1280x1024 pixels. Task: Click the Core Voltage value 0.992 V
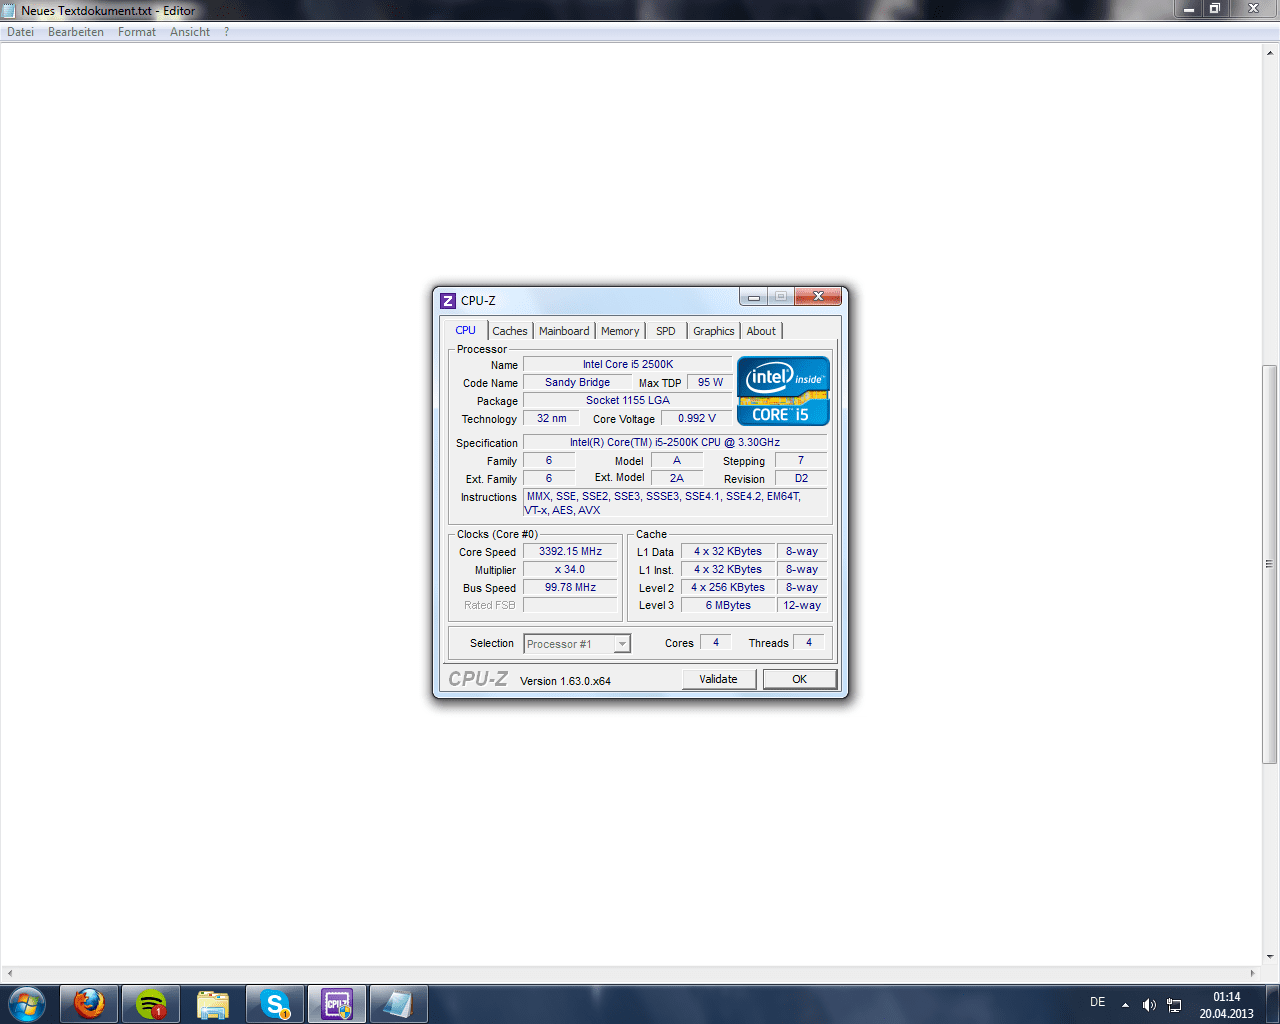[x=697, y=418]
